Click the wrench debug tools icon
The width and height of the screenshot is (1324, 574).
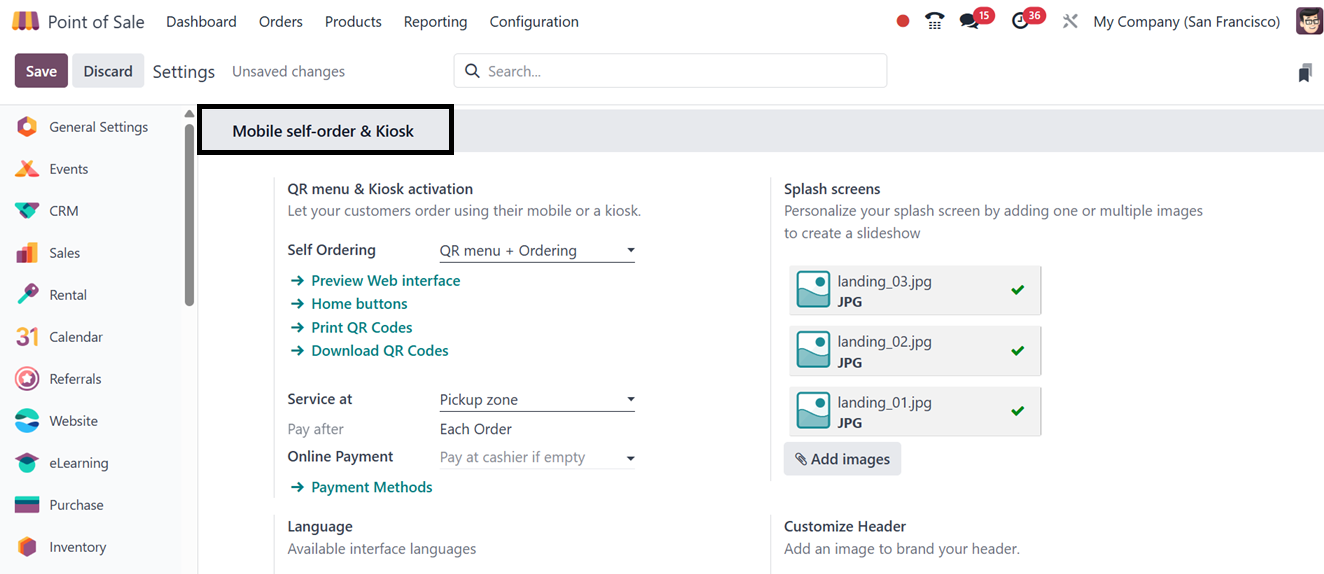[x=1070, y=21]
